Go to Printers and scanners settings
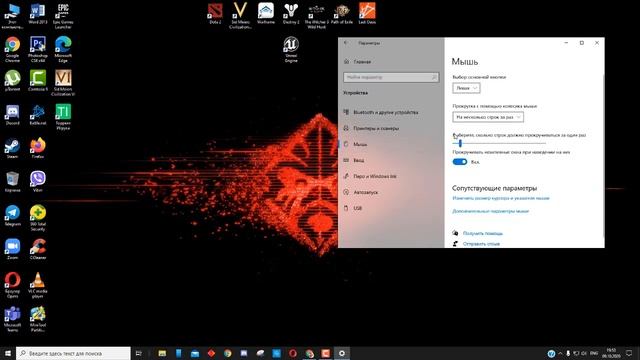This screenshot has width=640, height=360. pos(391,128)
